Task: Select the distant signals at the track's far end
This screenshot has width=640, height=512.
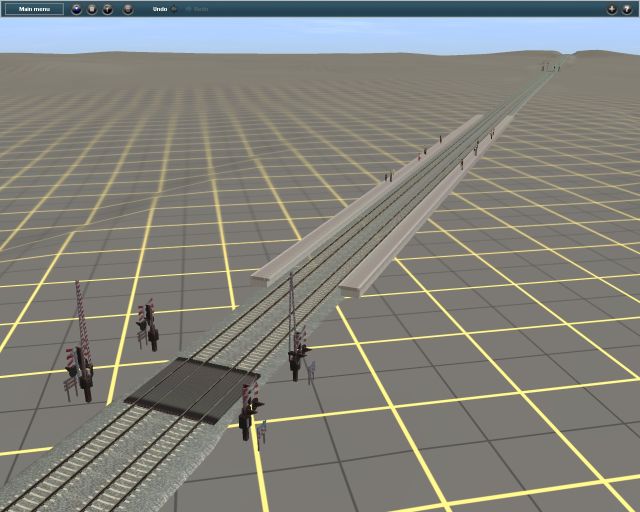Action: (x=547, y=67)
